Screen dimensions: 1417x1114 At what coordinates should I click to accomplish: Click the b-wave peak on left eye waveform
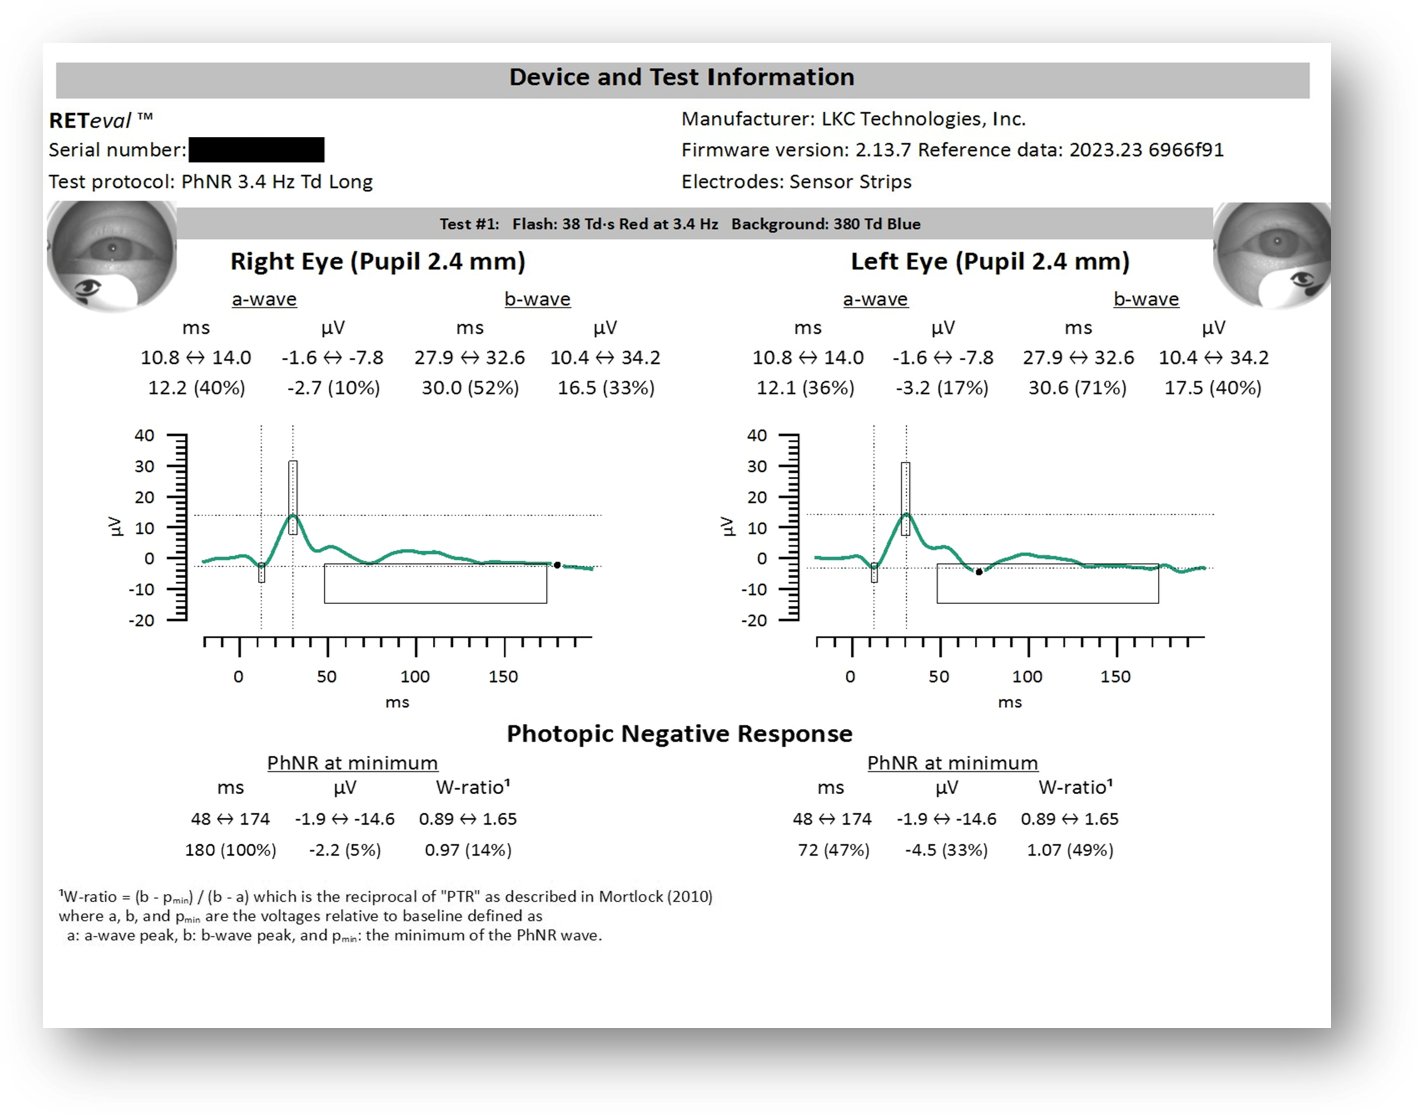pyautogui.click(x=906, y=514)
